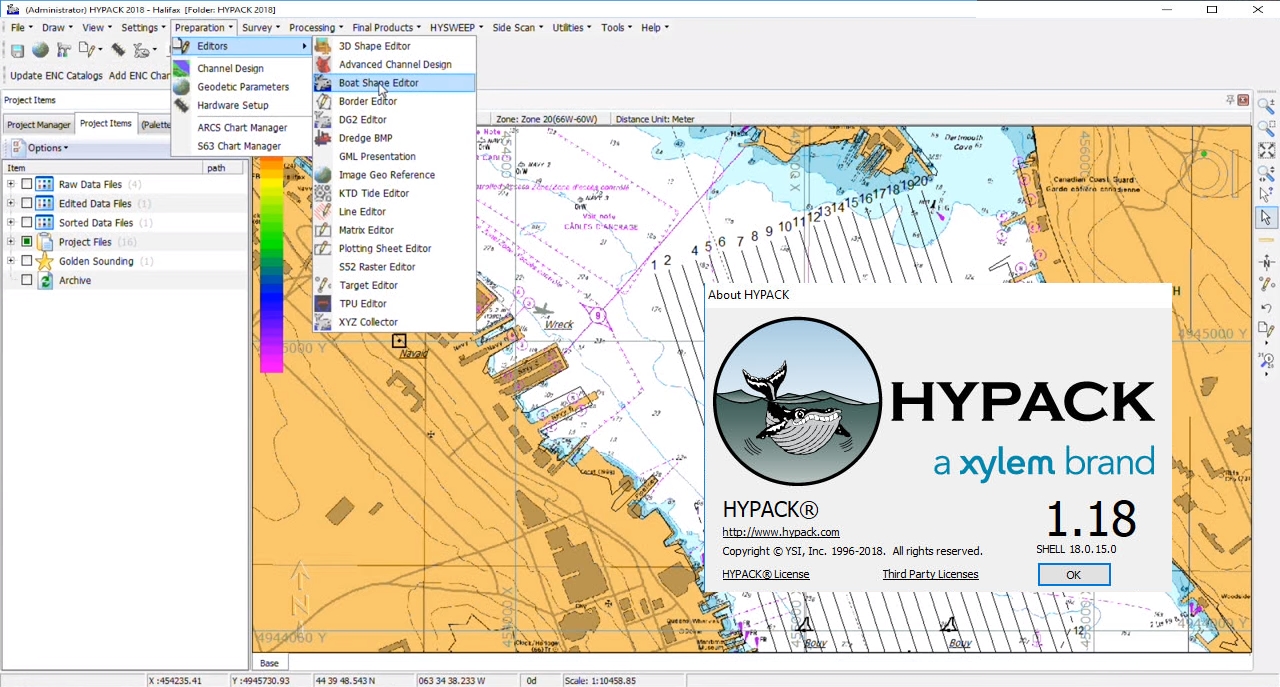1280x687 pixels.
Task: Click the undo arrow in right toolbar
Action: tap(1266, 306)
